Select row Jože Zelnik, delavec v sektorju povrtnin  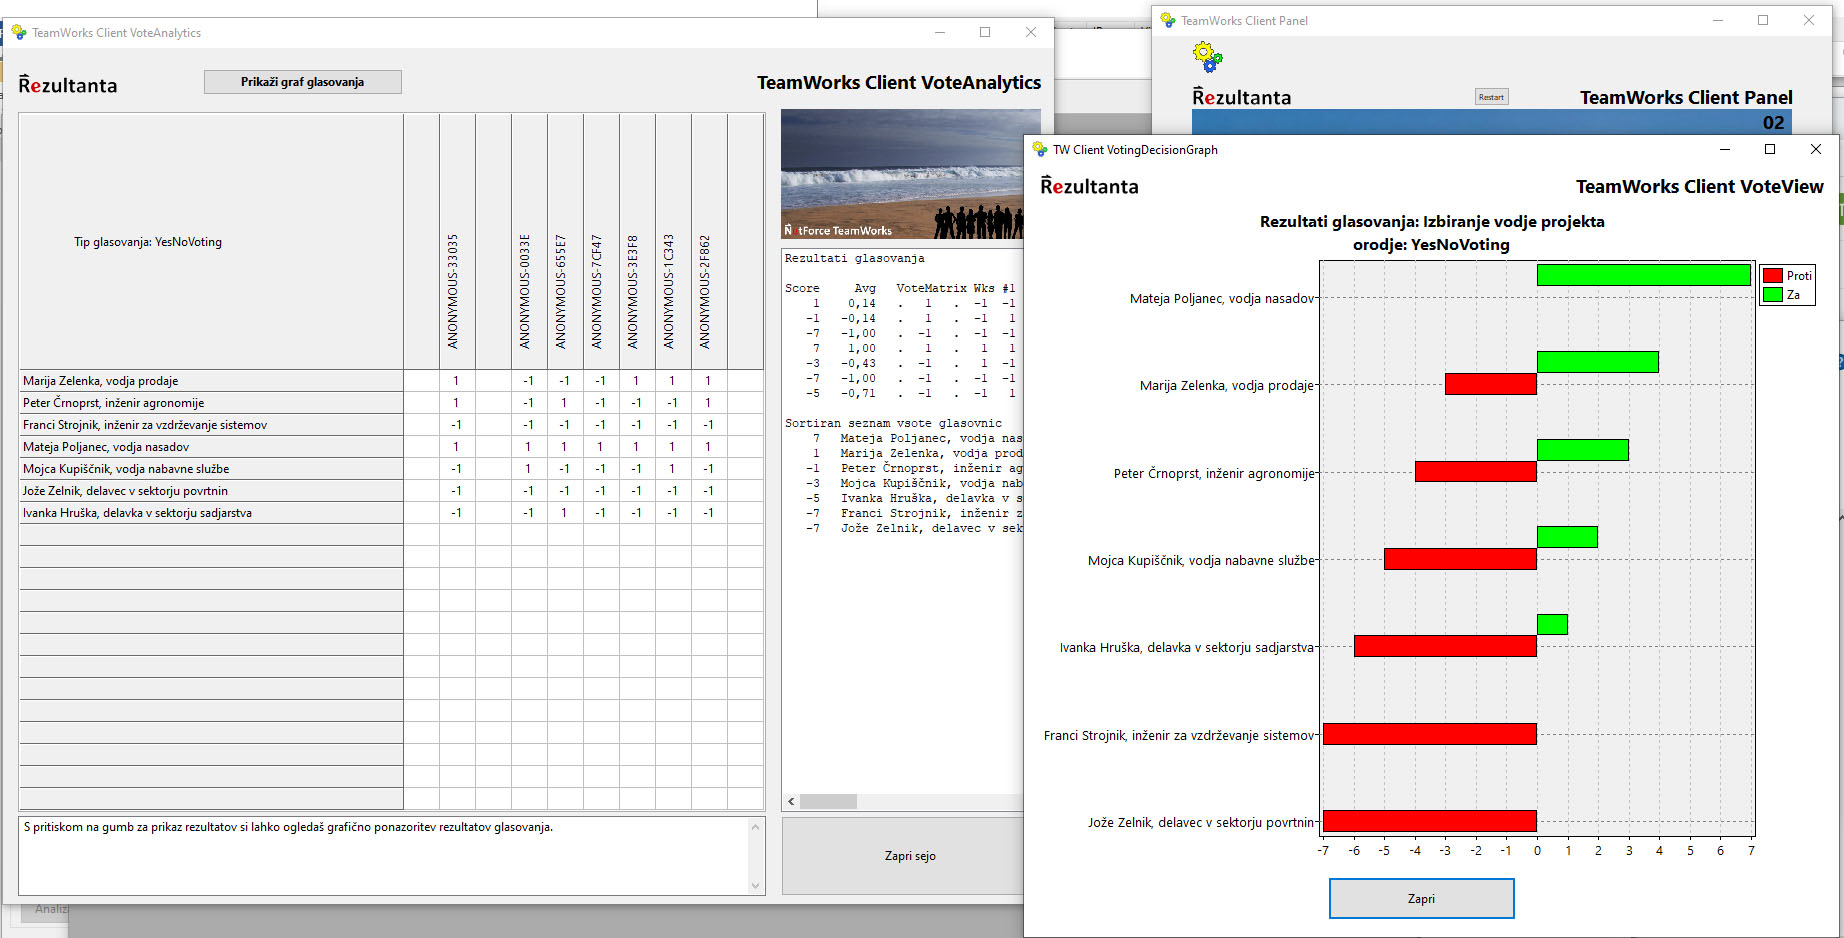(211, 491)
